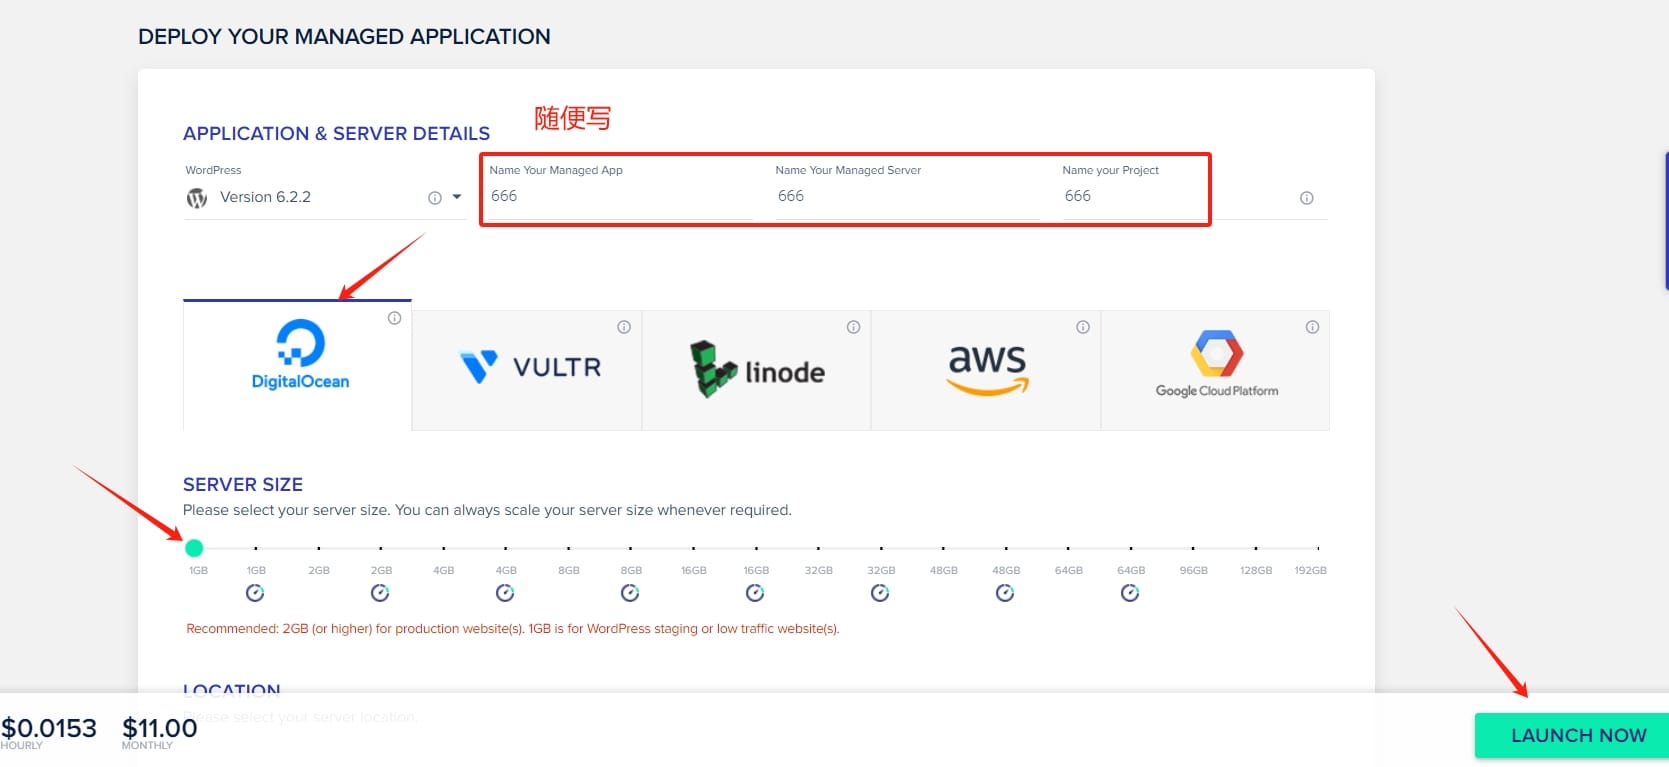The image size is (1669, 767).
Task: Focus the Name Your Managed App field
Action: 620,197
